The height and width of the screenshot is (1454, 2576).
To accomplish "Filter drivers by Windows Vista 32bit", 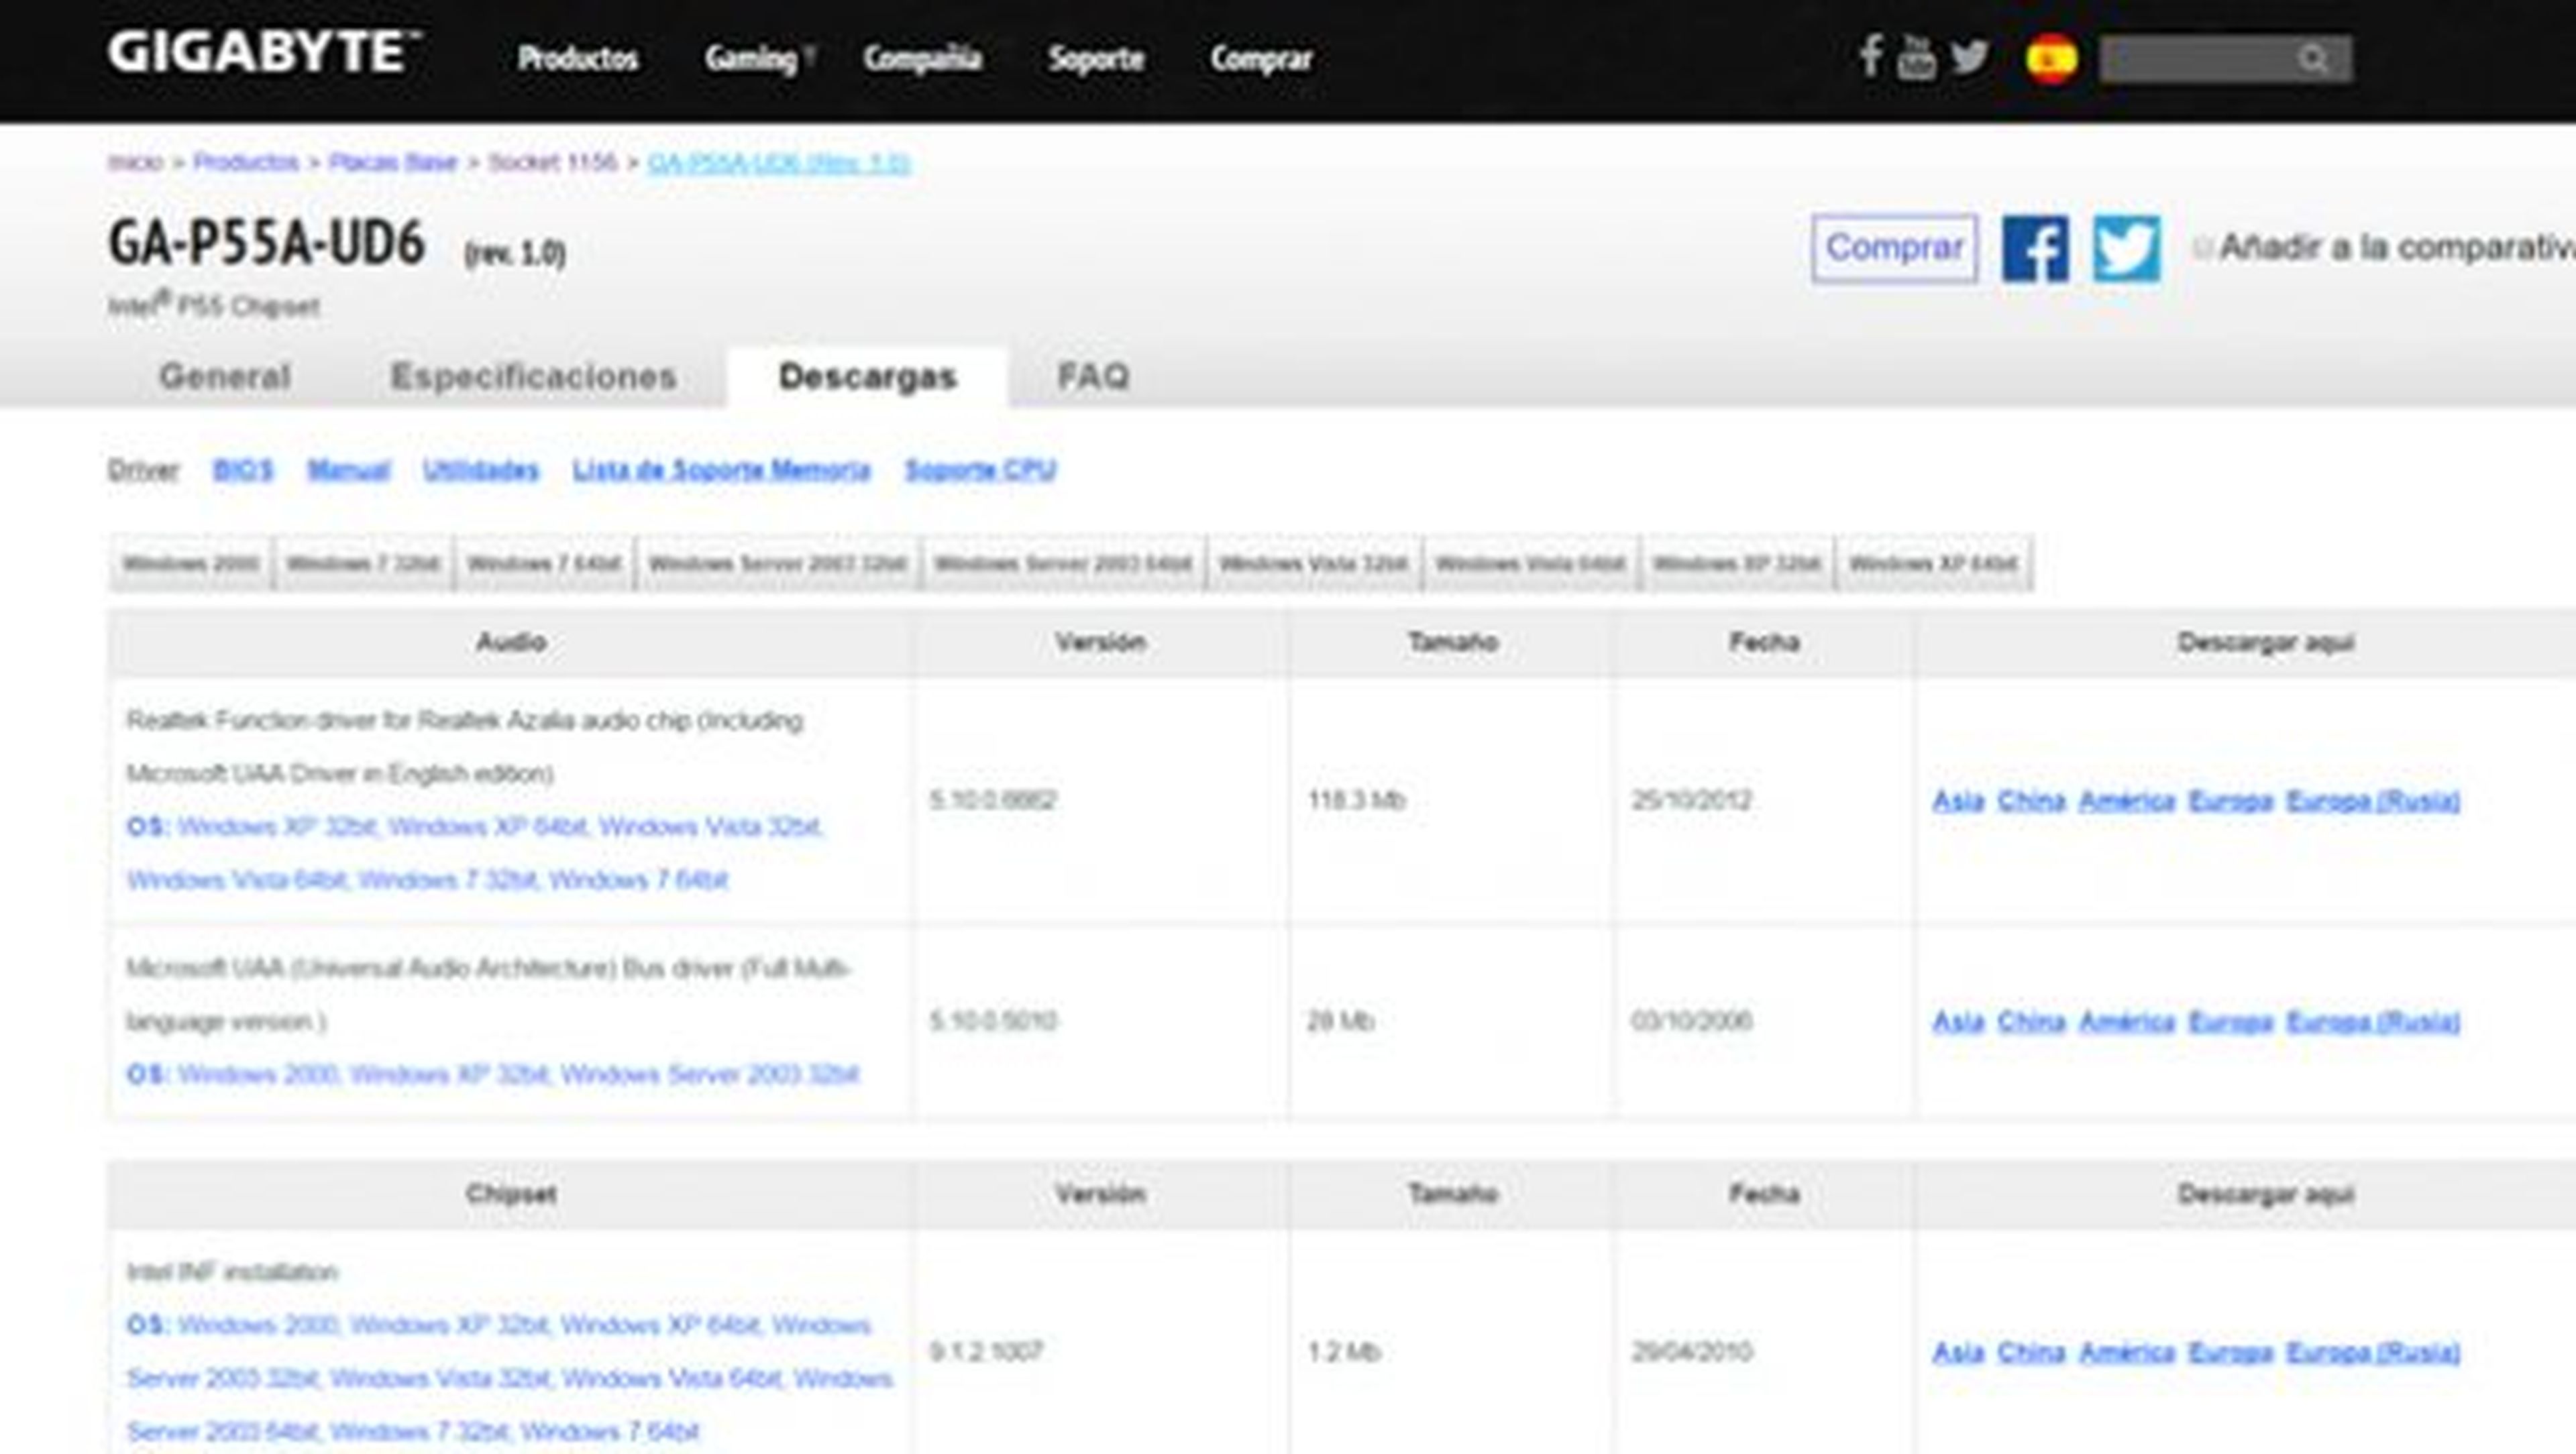I will tap(1313, 563).
